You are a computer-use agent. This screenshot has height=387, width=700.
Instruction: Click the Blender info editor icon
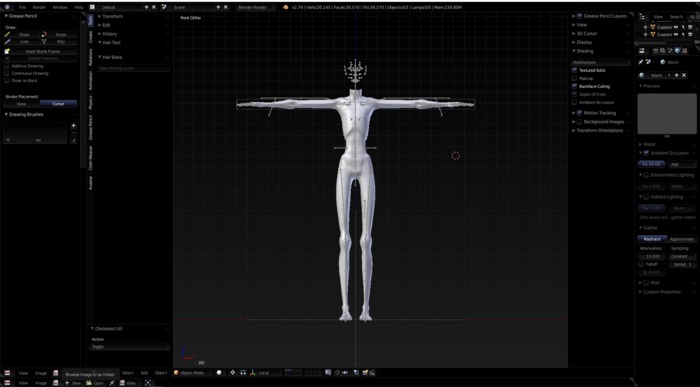(8, 7)
